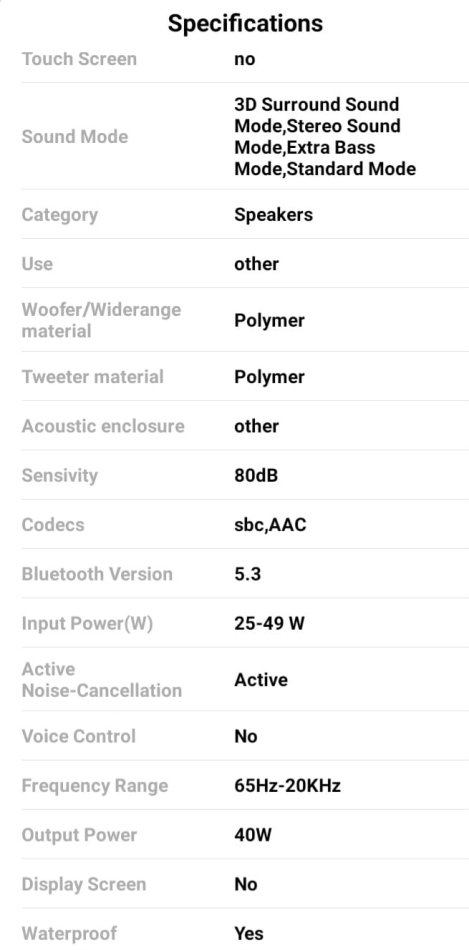Image resolution: width=469 pixels, height=950 pixels.
Task: Select the Voice Control value No
Action: (245, 736)
